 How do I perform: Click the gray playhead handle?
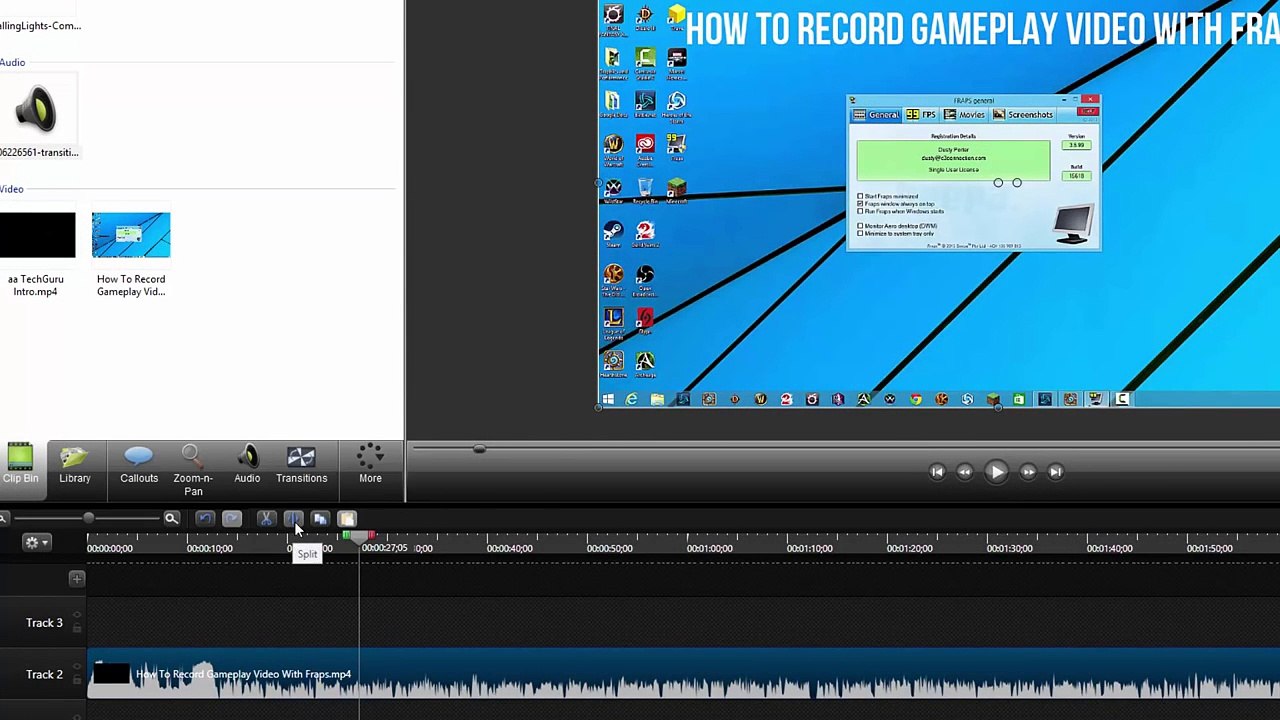click(x=358, y=537)
